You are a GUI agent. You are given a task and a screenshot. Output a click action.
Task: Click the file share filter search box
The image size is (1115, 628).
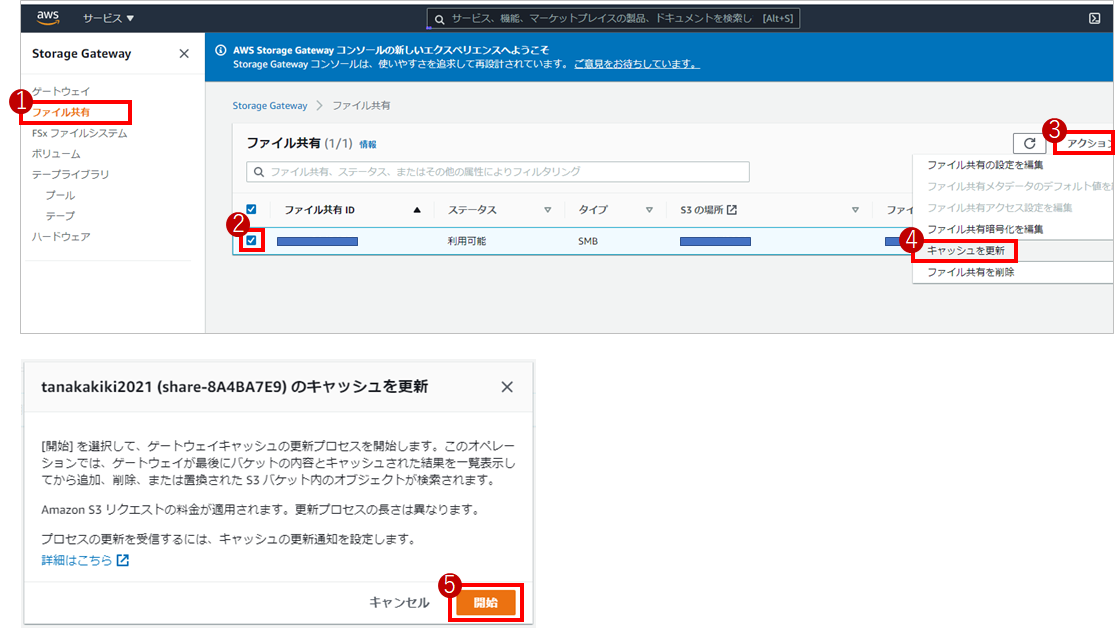coord(498,171)
